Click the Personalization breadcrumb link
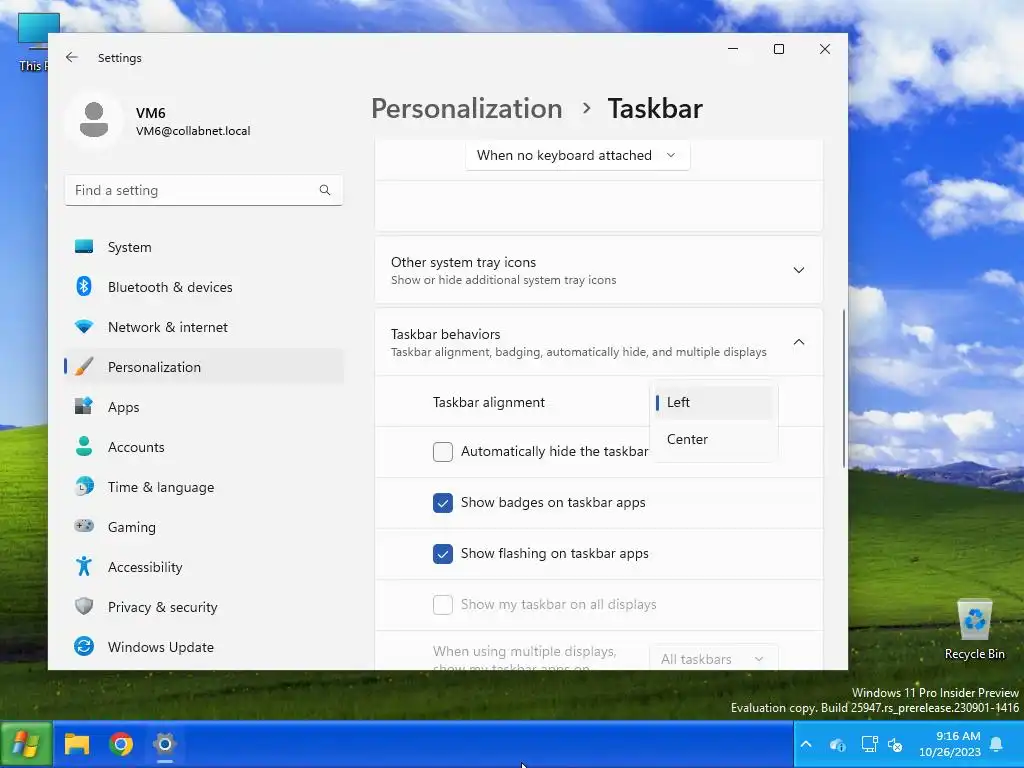 click(x=466, y=108)
